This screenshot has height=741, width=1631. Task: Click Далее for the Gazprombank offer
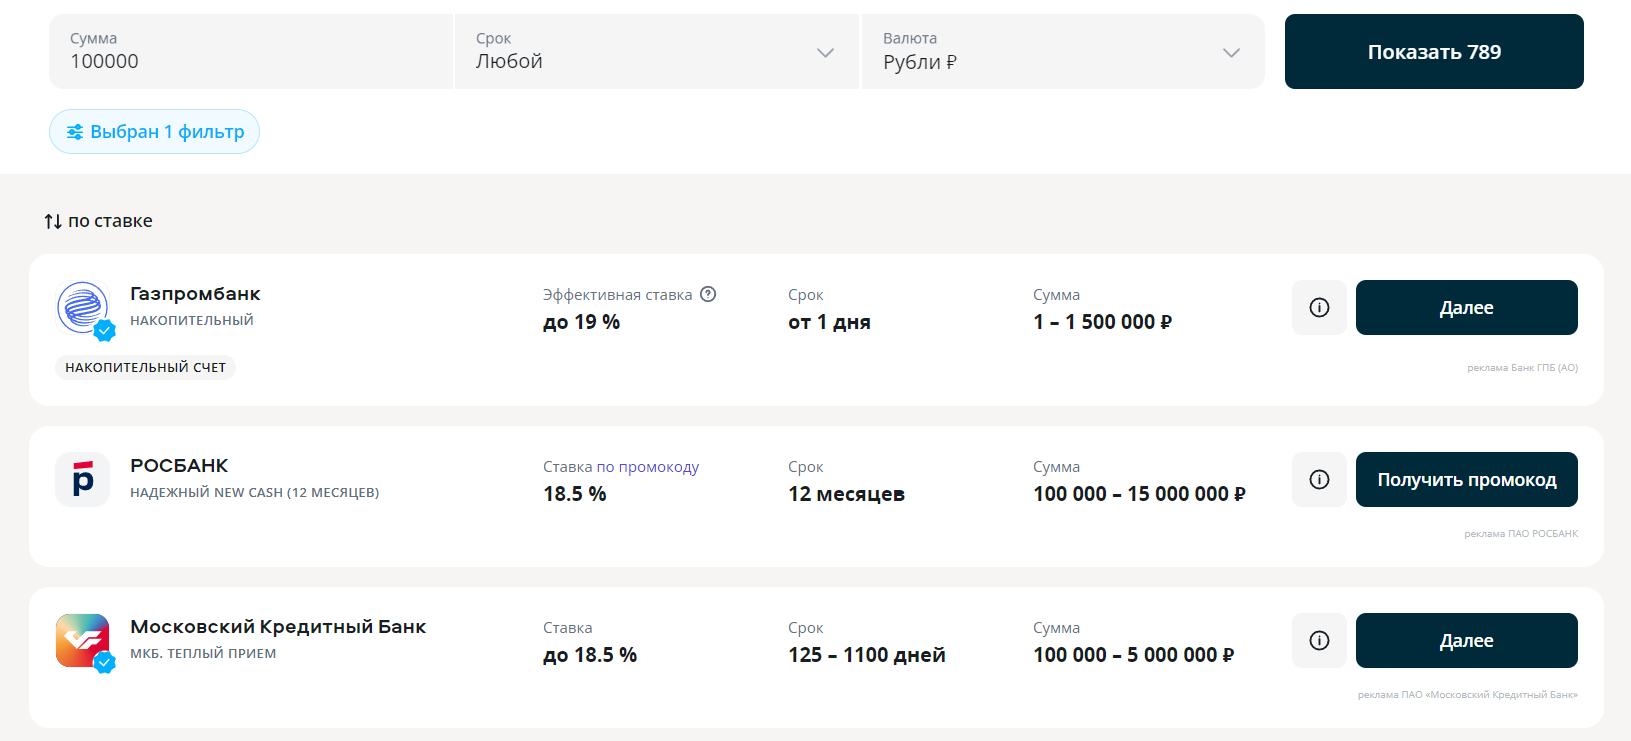[x=1466, y=308]
